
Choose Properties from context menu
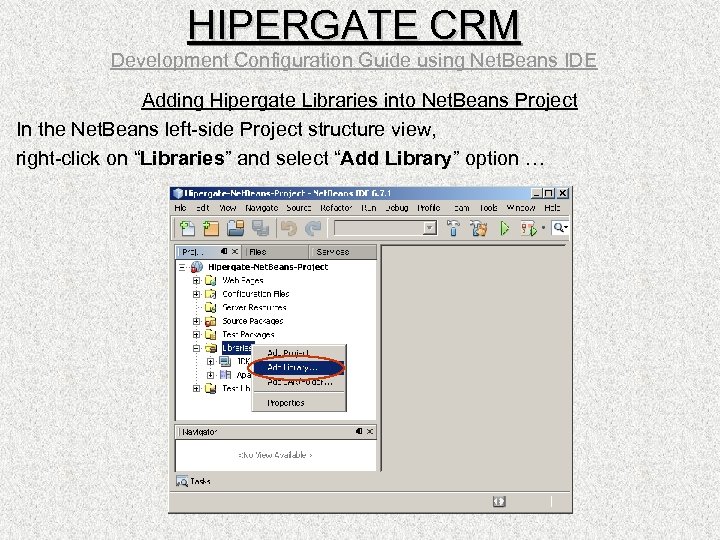[298, 403]
